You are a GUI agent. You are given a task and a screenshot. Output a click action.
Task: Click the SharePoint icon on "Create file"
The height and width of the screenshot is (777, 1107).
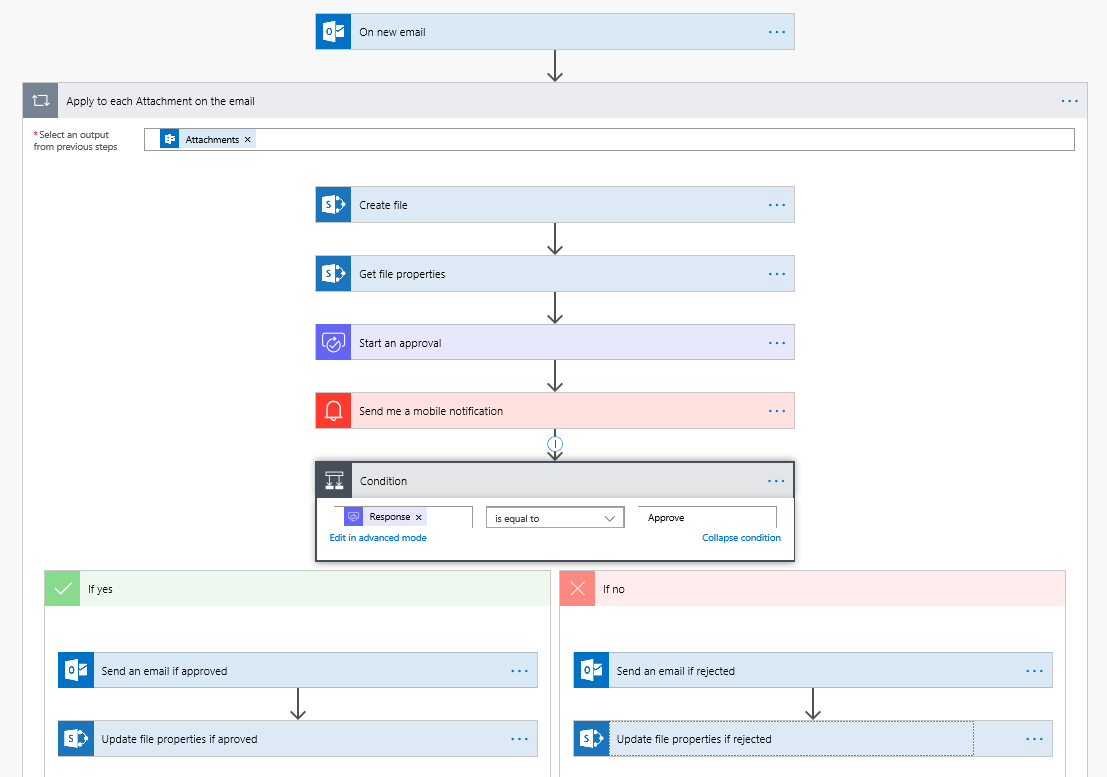pyautogui.click(x=333, y=204)
